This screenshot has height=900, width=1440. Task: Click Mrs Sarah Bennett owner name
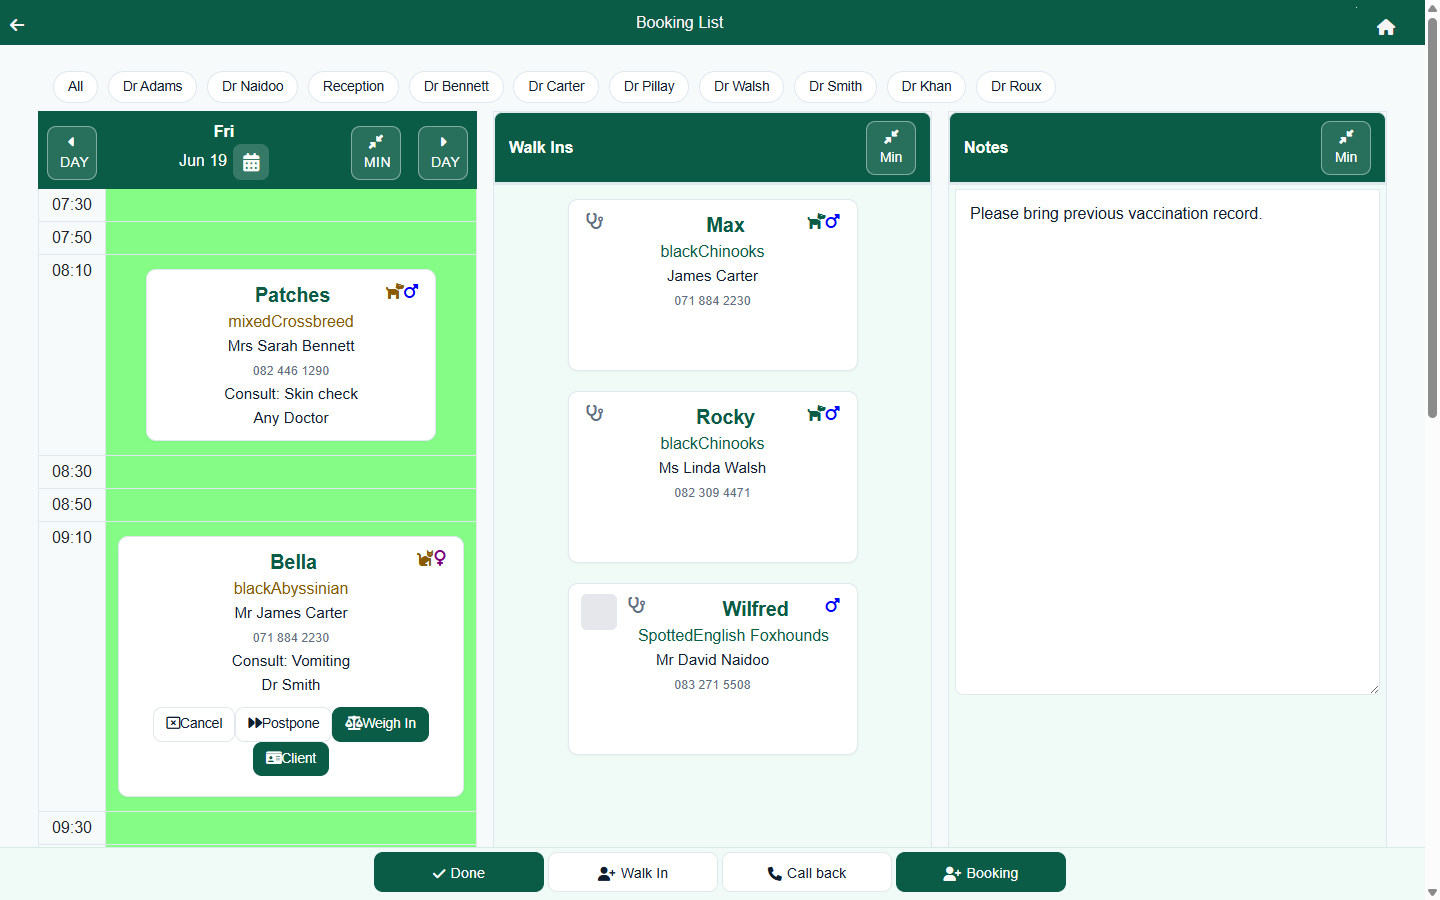coord(291,346)
